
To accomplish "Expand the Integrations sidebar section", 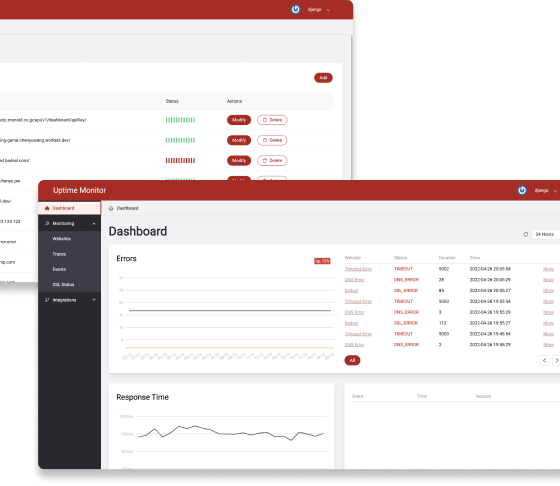I will pyautogui.click(x=69, y=300).
